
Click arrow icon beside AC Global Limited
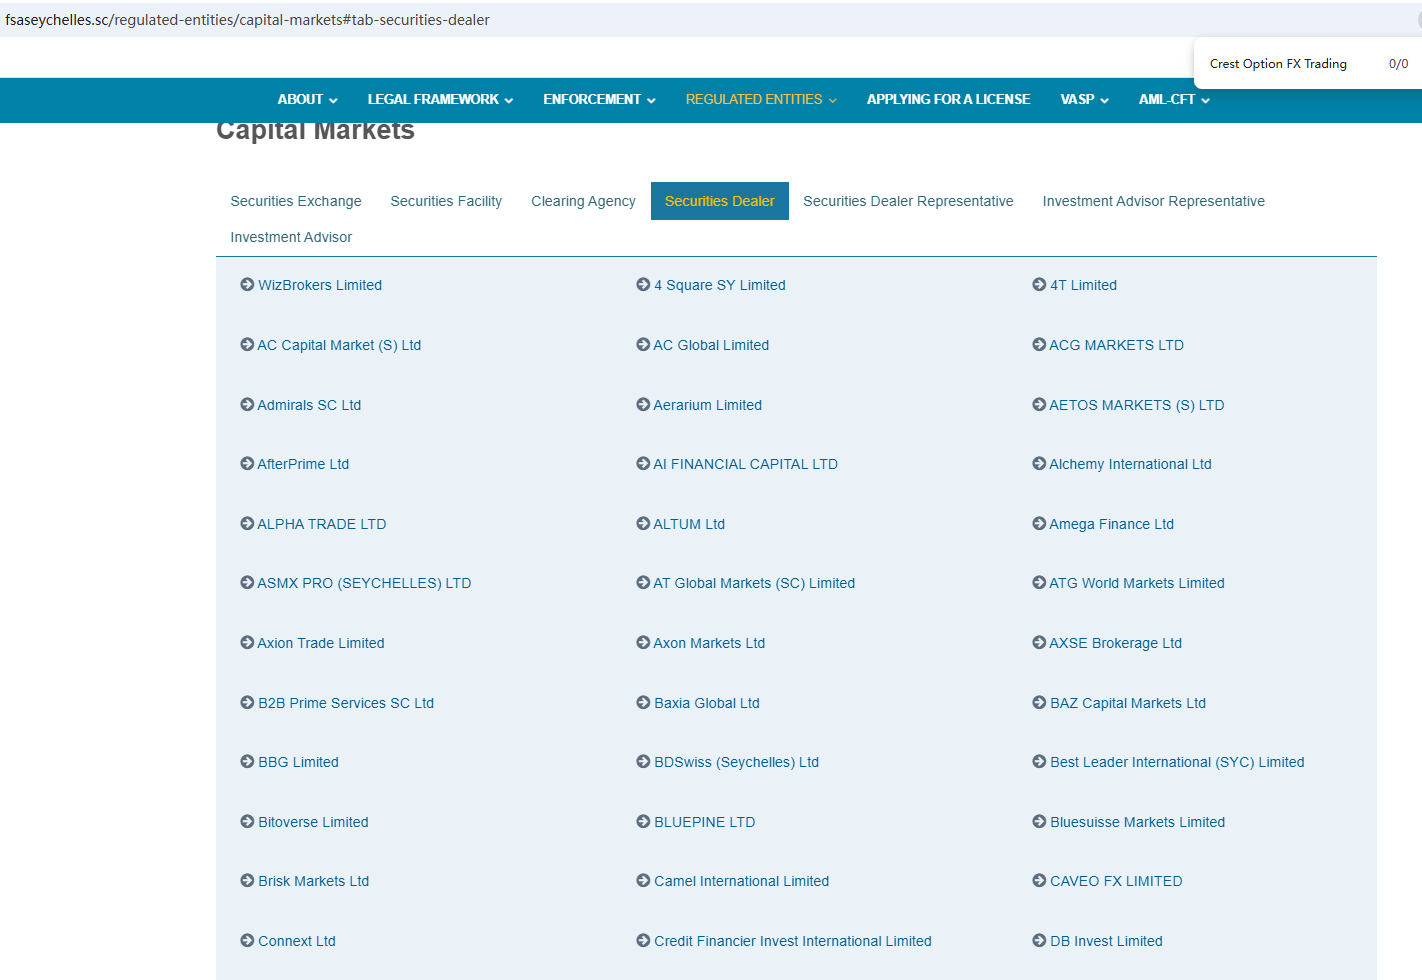click(643, 345)
